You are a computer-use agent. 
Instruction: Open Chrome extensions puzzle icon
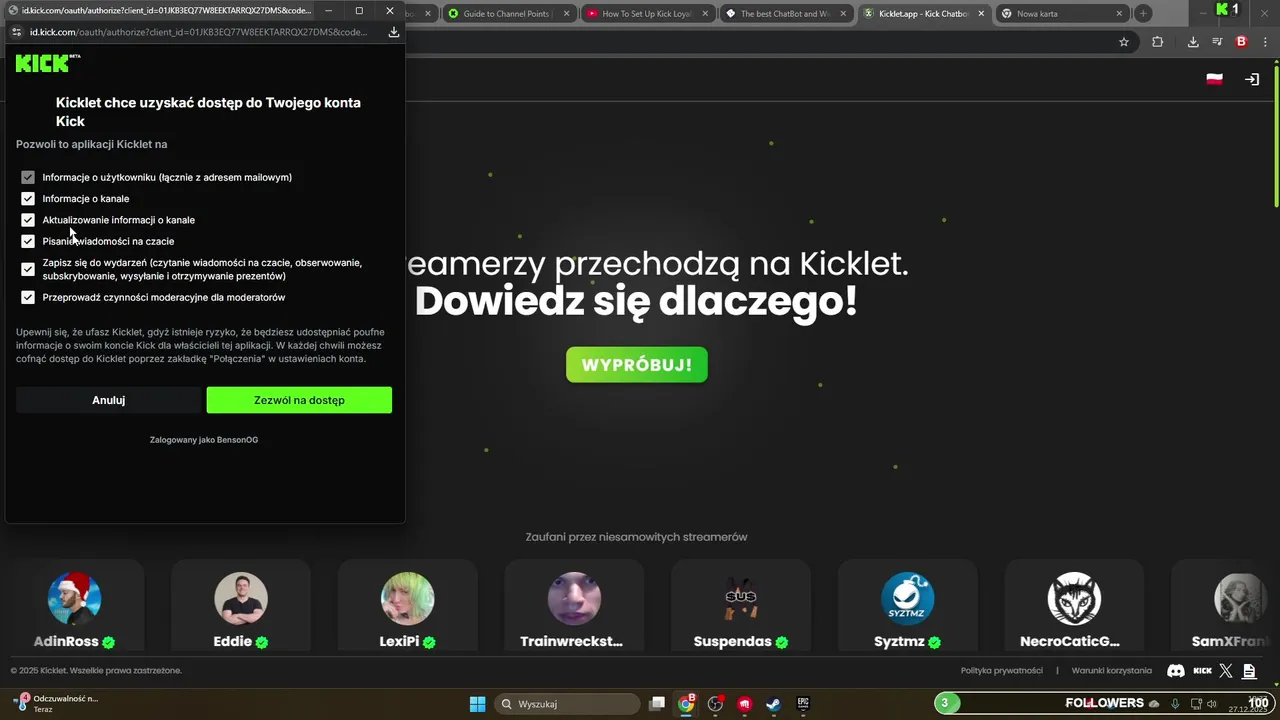pos(1158,42)
